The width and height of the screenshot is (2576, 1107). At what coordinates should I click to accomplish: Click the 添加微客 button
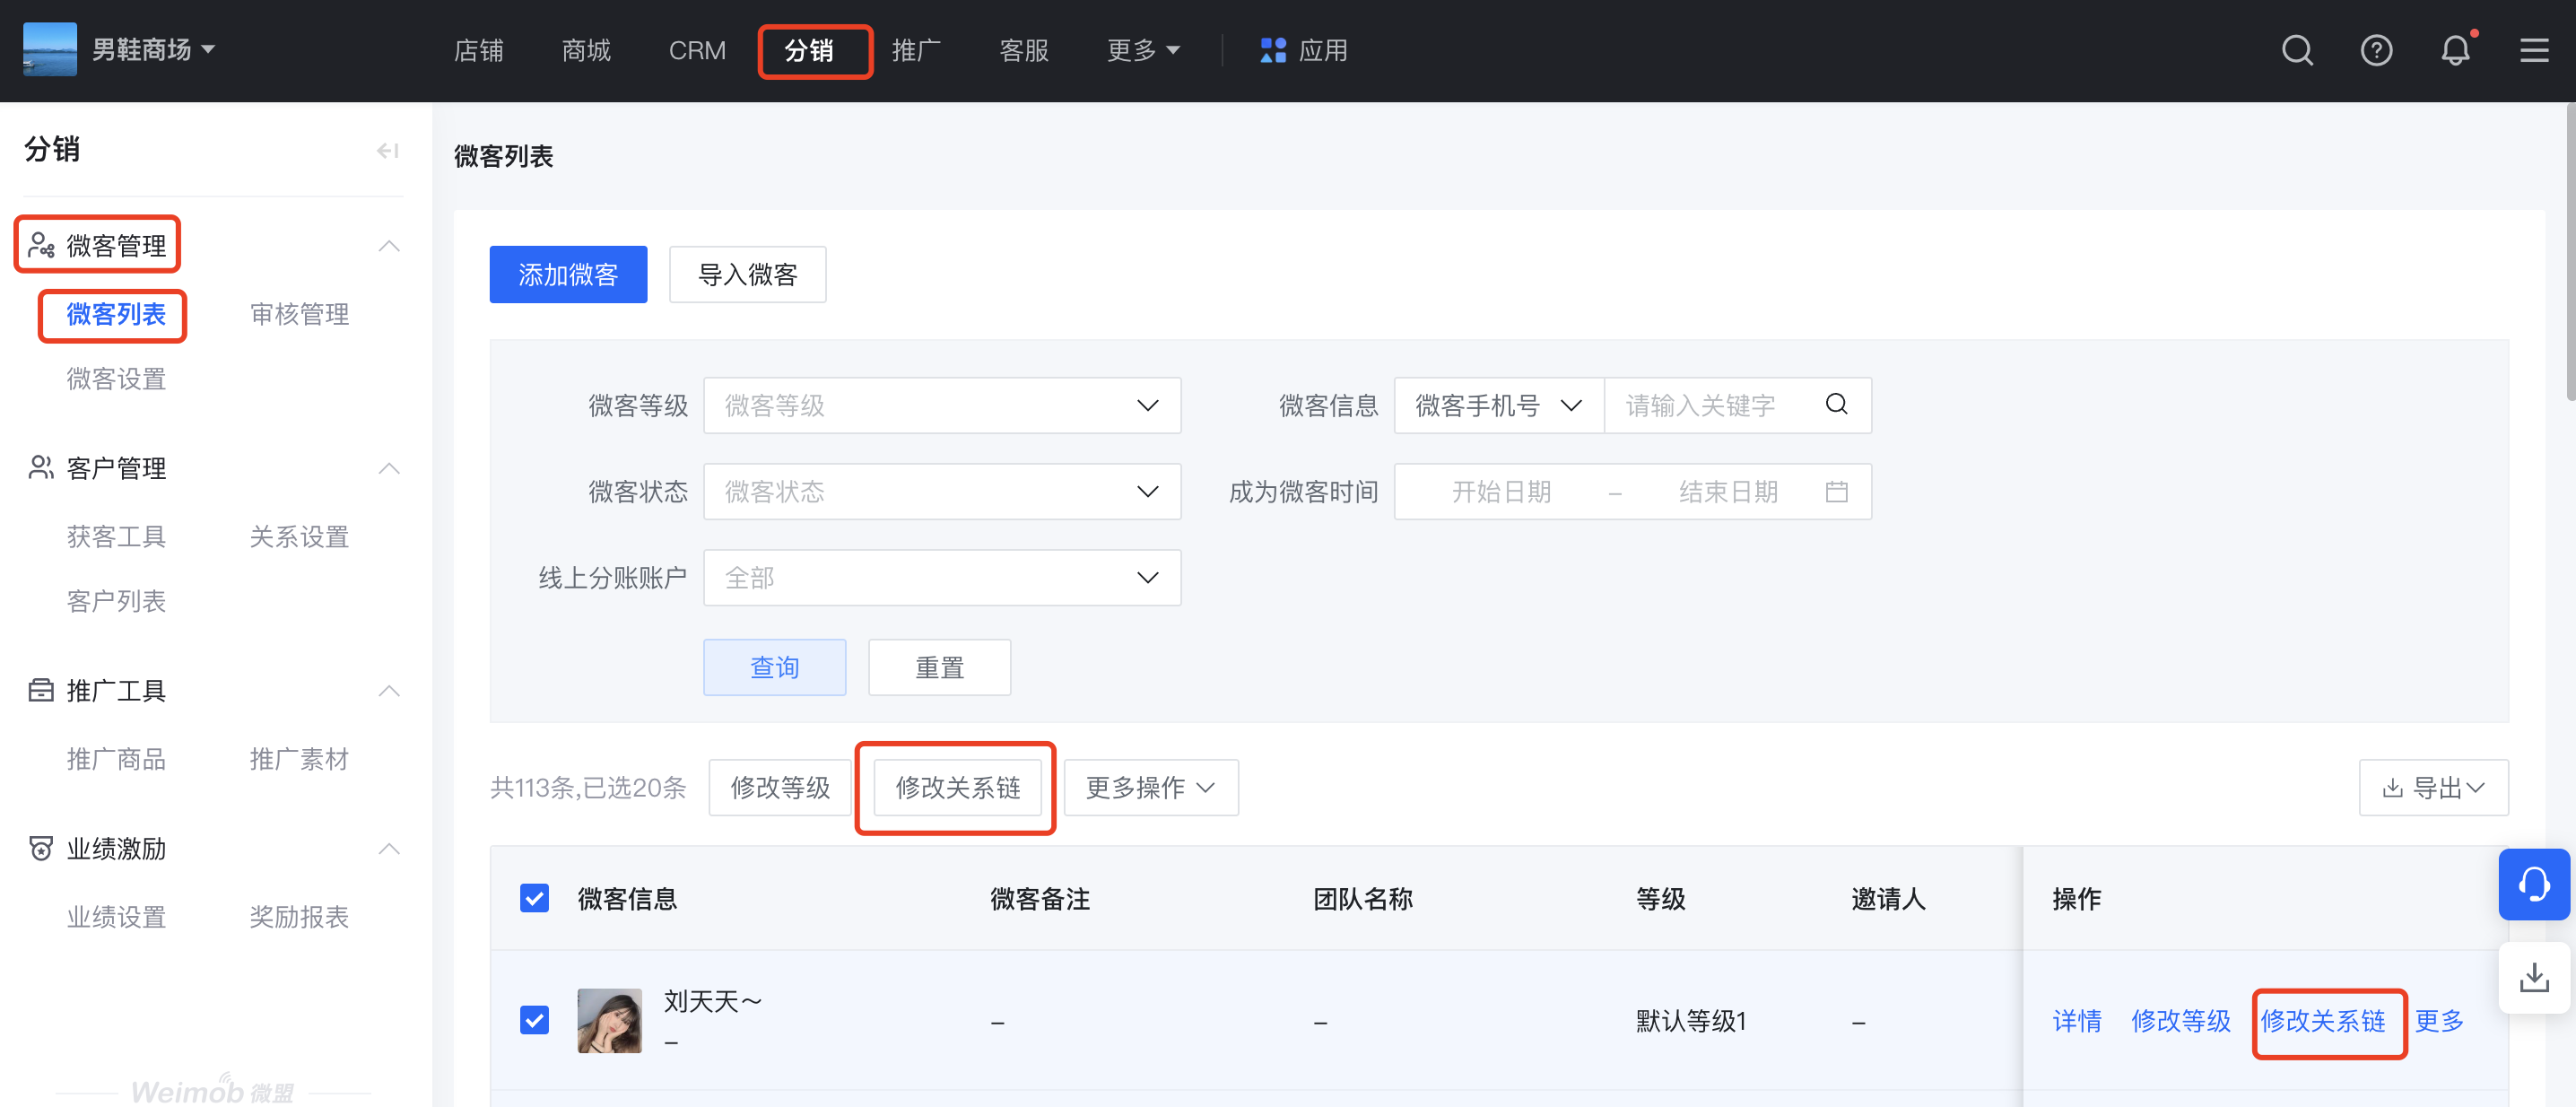coord(568,274)
